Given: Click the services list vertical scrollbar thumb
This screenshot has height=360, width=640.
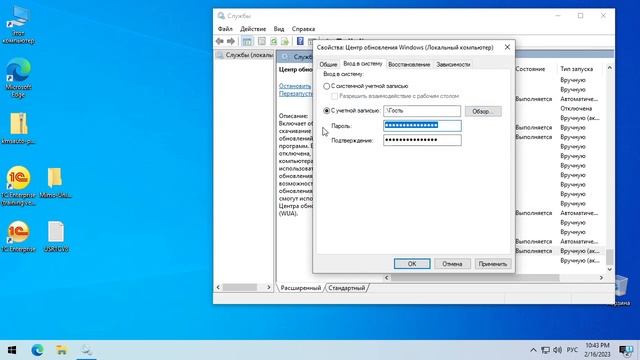Looking at the screenshot, I should coord(609,257).
